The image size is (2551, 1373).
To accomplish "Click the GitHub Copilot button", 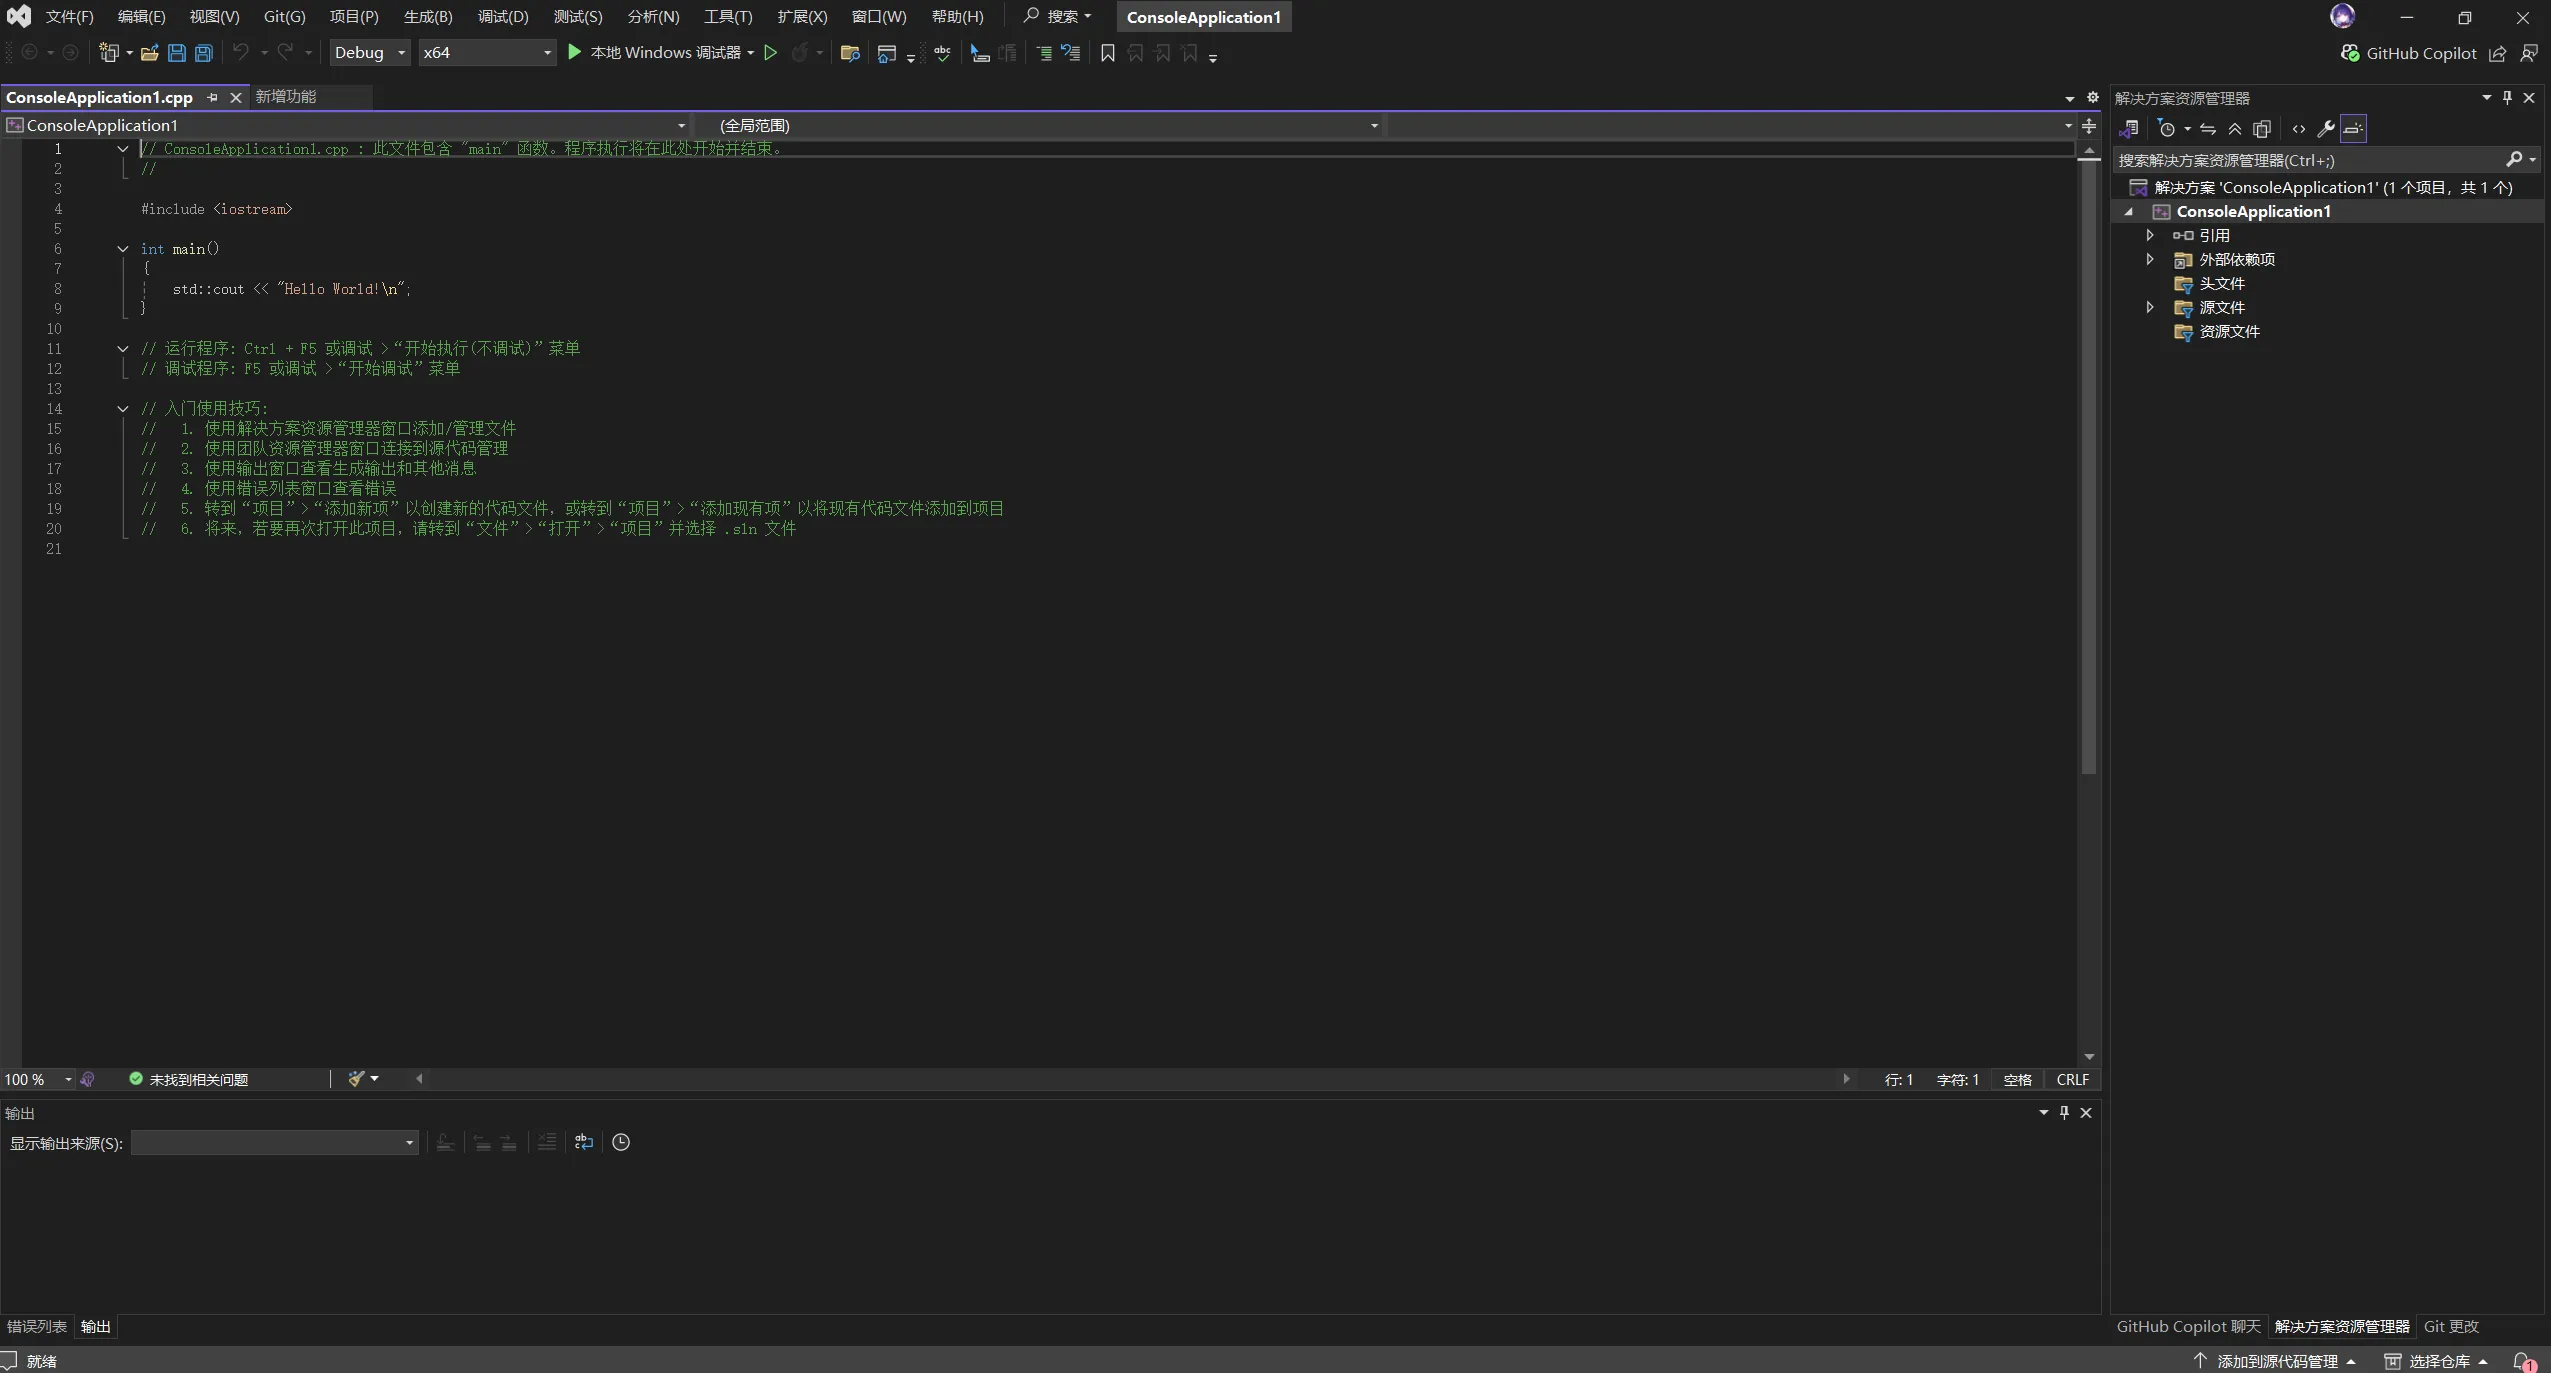I will (x=2409, y=53).
